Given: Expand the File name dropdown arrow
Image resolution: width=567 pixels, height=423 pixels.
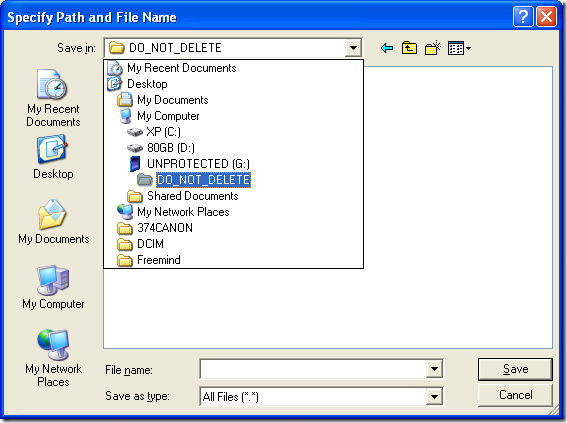Looking at the screenshot, I should point(434,369).
